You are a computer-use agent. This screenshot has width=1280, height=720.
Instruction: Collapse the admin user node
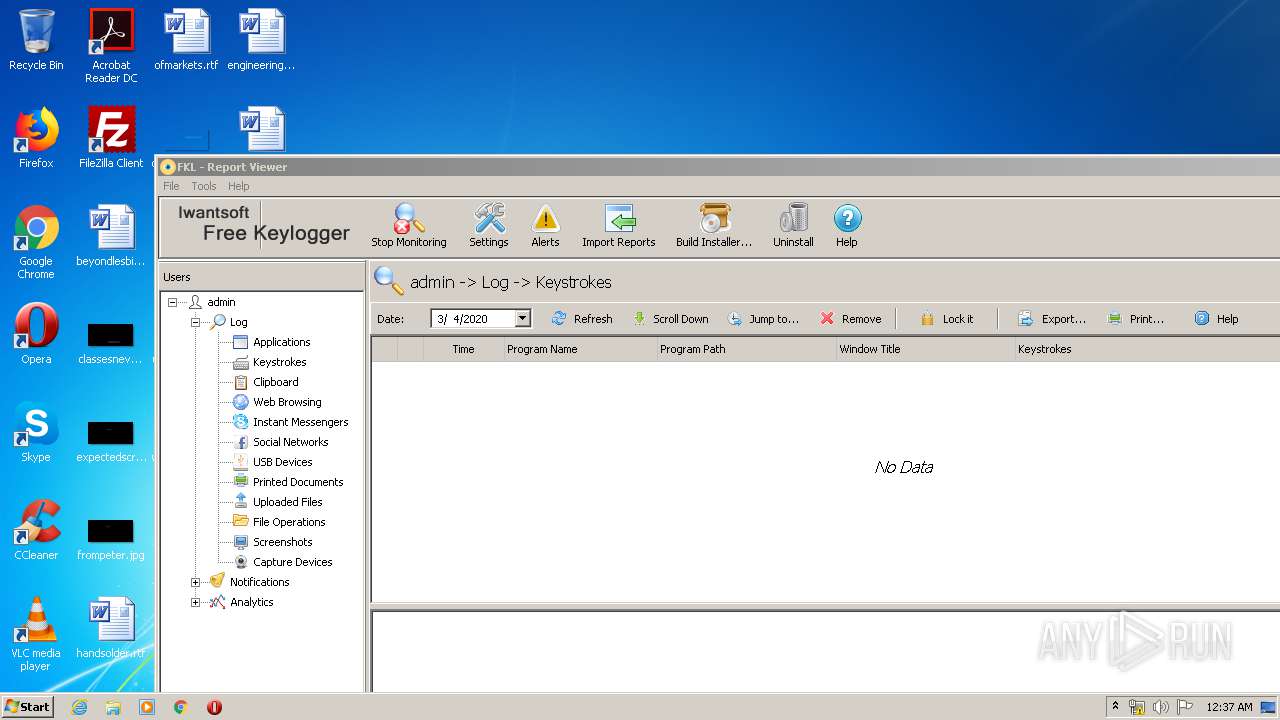coord(172,302)
